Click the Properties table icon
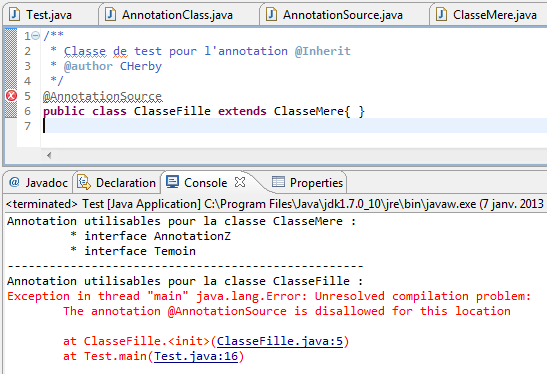Screen dimensions: 547x374 [278, 182]
